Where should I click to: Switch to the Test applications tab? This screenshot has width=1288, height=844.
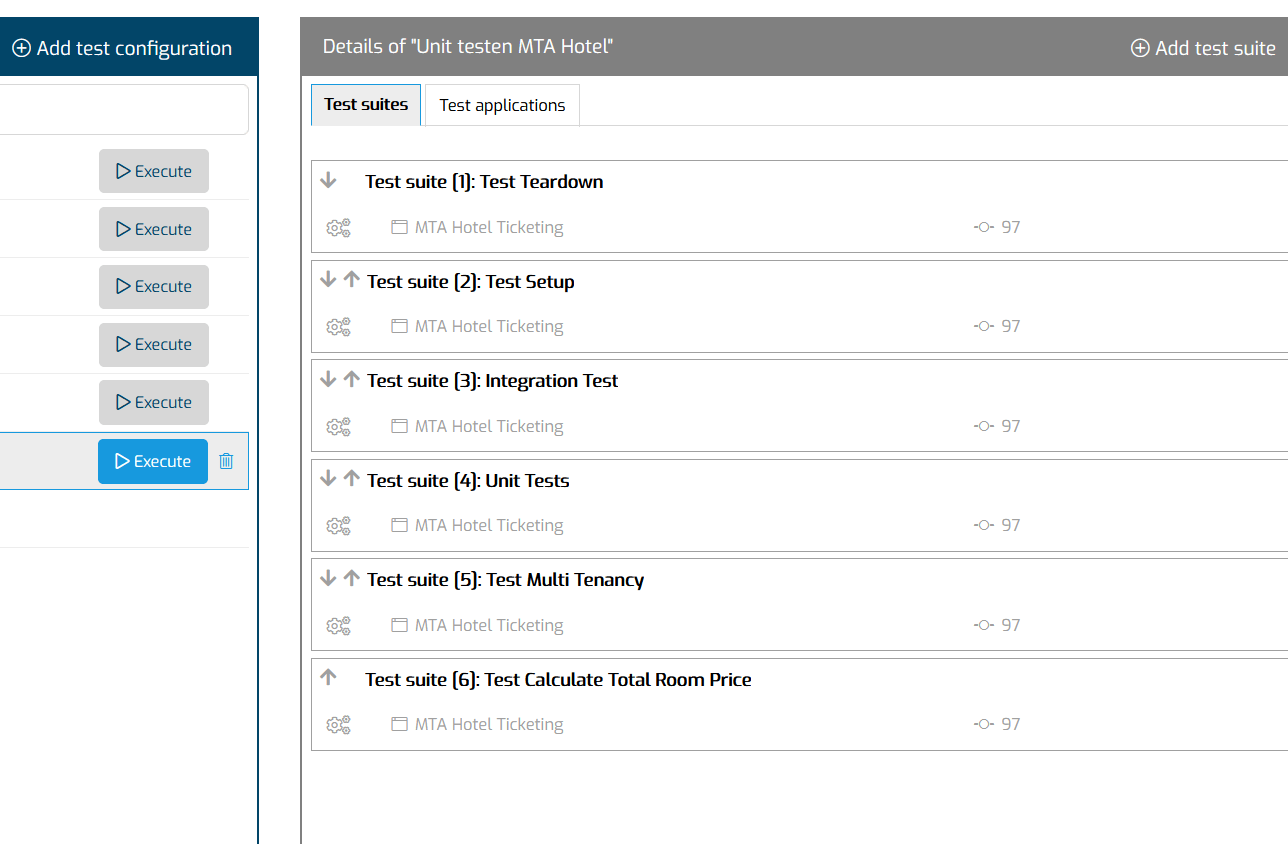coord(502,105)
